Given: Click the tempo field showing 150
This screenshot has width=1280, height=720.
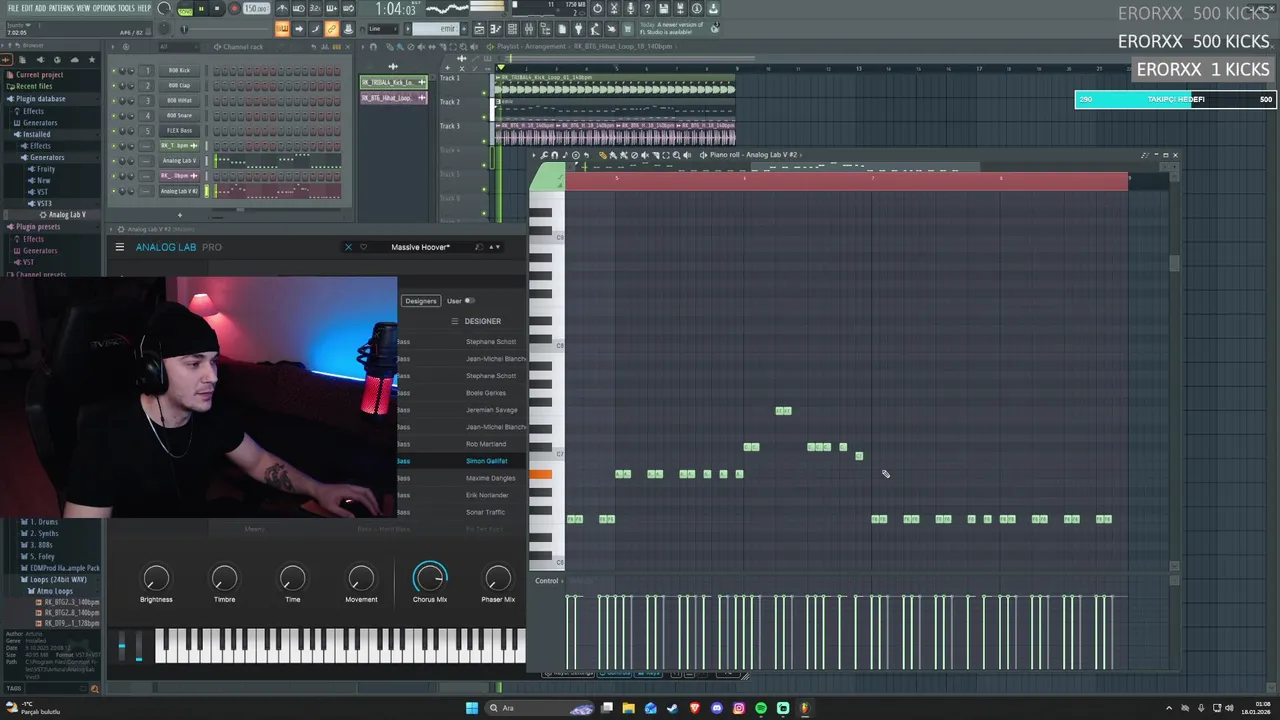Looking at the screenshot, I should [x=256, y=9].
